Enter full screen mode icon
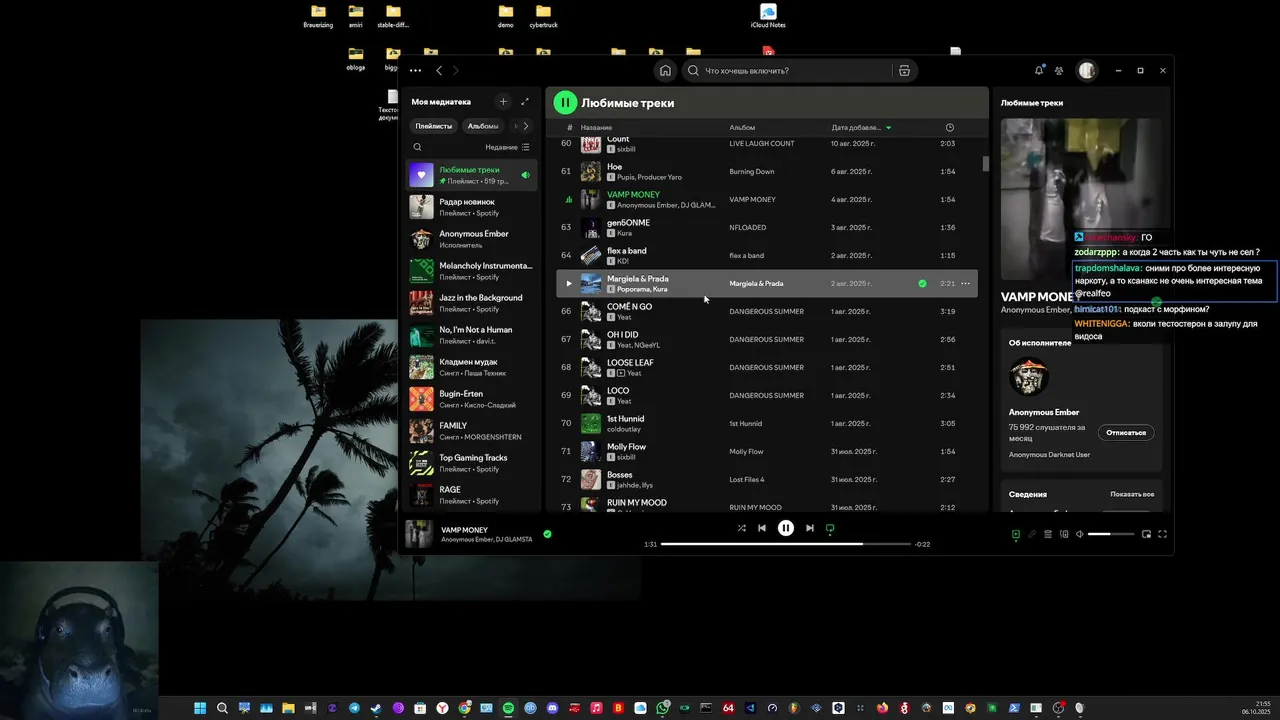 coord(1162,534)
